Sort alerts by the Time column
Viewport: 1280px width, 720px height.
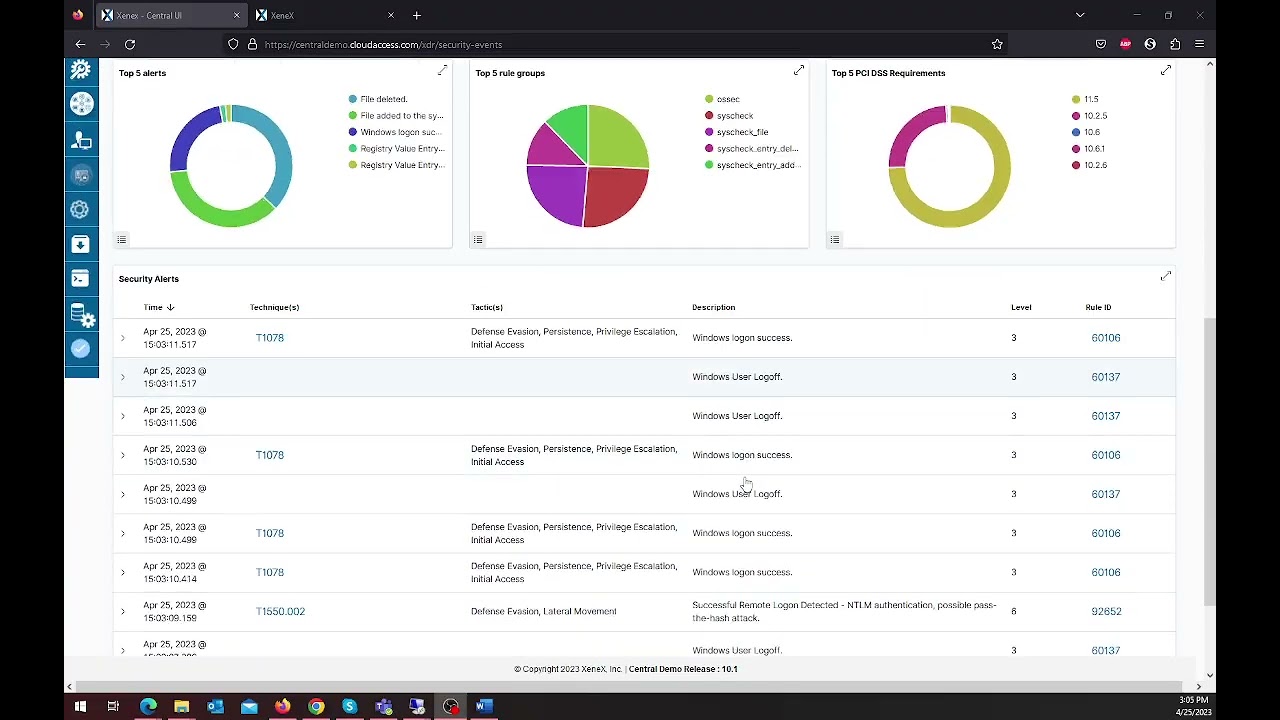pyautogui.click(x=158, y=307)
